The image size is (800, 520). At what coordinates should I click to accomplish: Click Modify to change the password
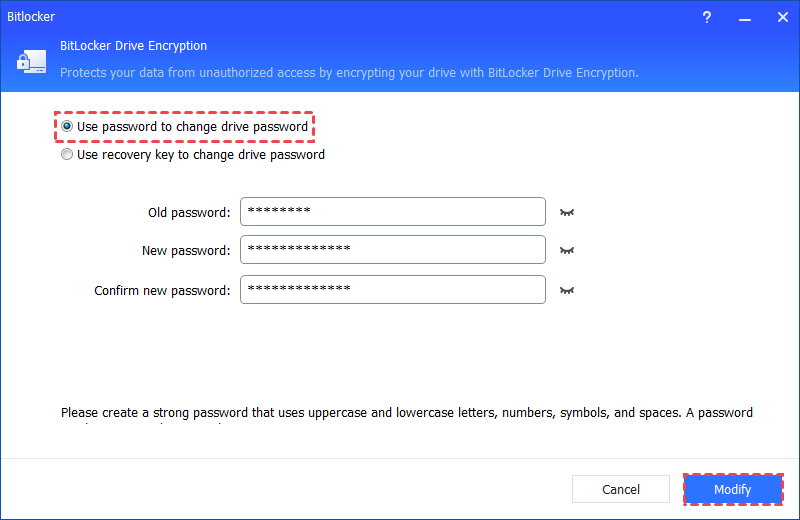click(x=732, y=489)
